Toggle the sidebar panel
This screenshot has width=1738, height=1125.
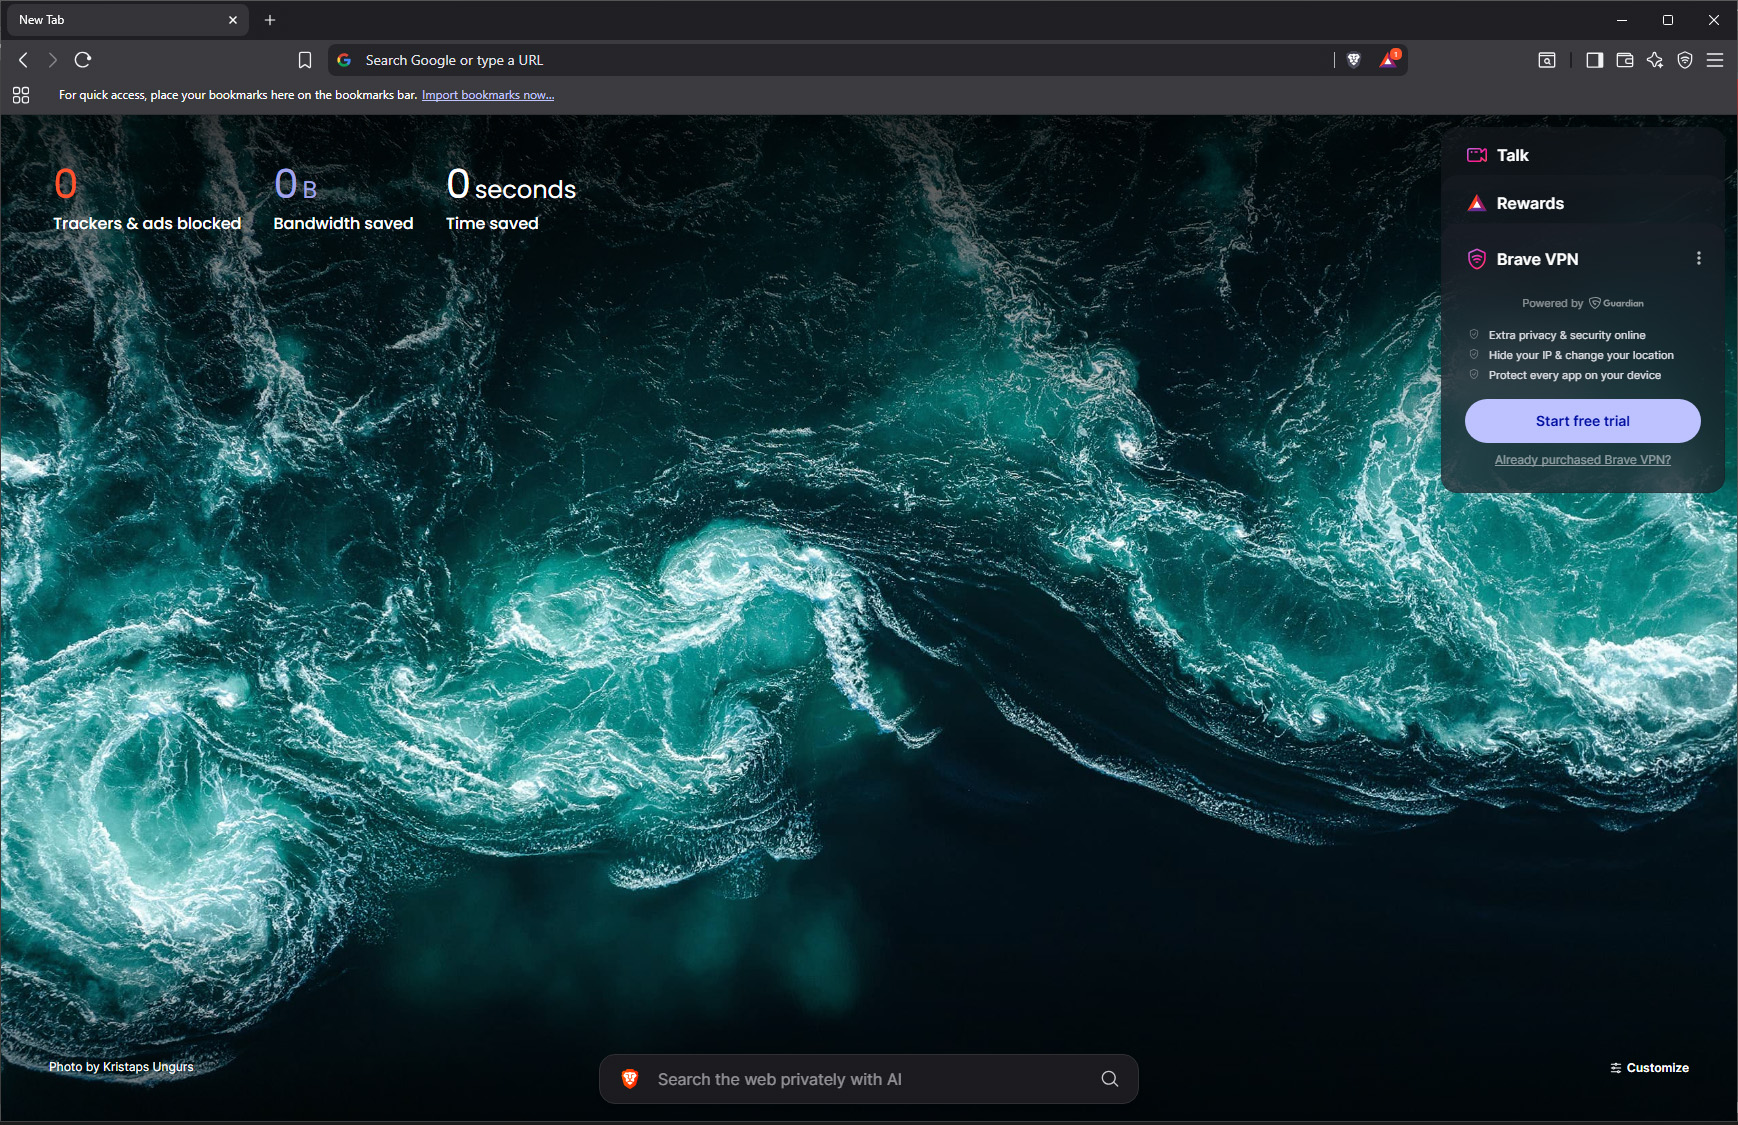pyautogui.click(x=1595, y=60)
